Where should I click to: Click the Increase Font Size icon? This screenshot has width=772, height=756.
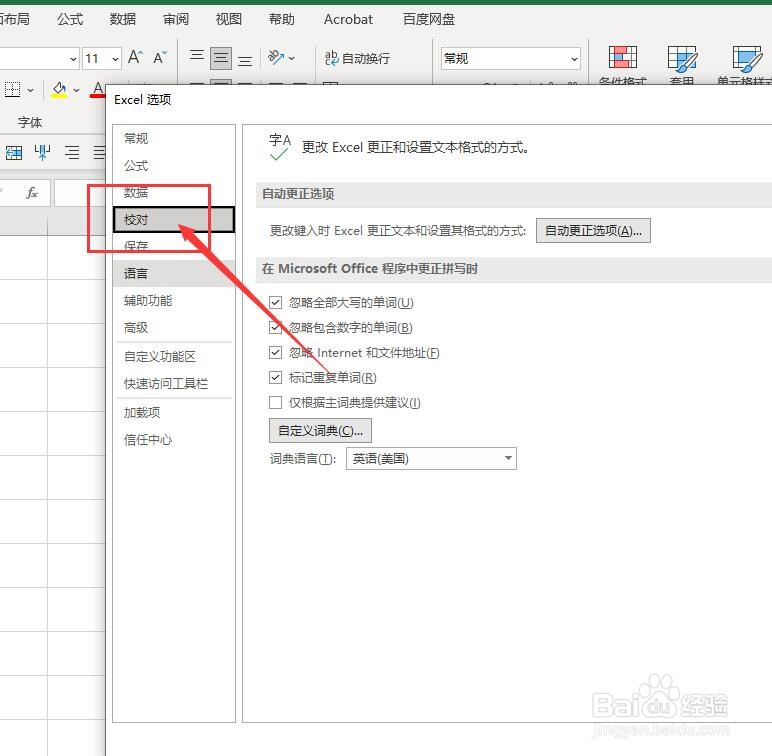(135, 58)
